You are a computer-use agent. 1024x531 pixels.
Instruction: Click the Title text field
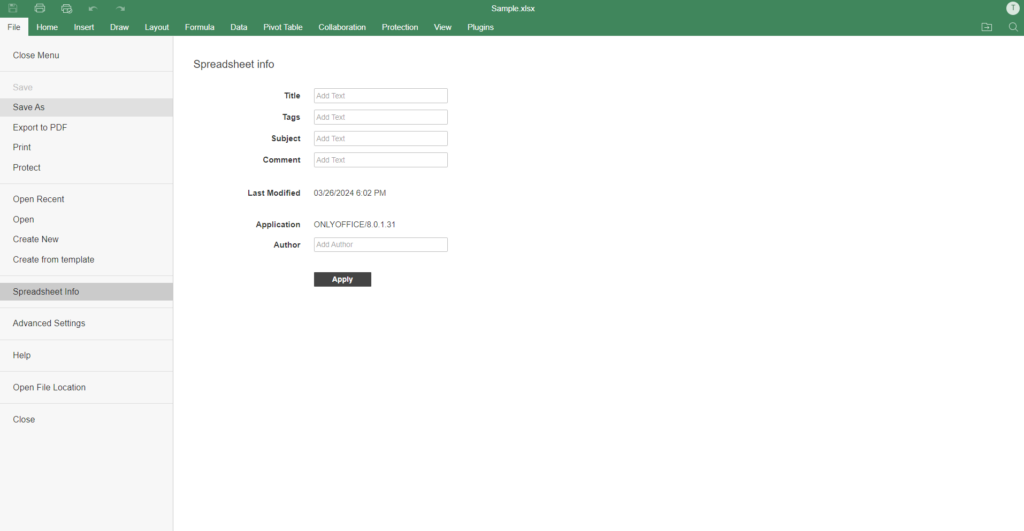(x=380, y=96)
